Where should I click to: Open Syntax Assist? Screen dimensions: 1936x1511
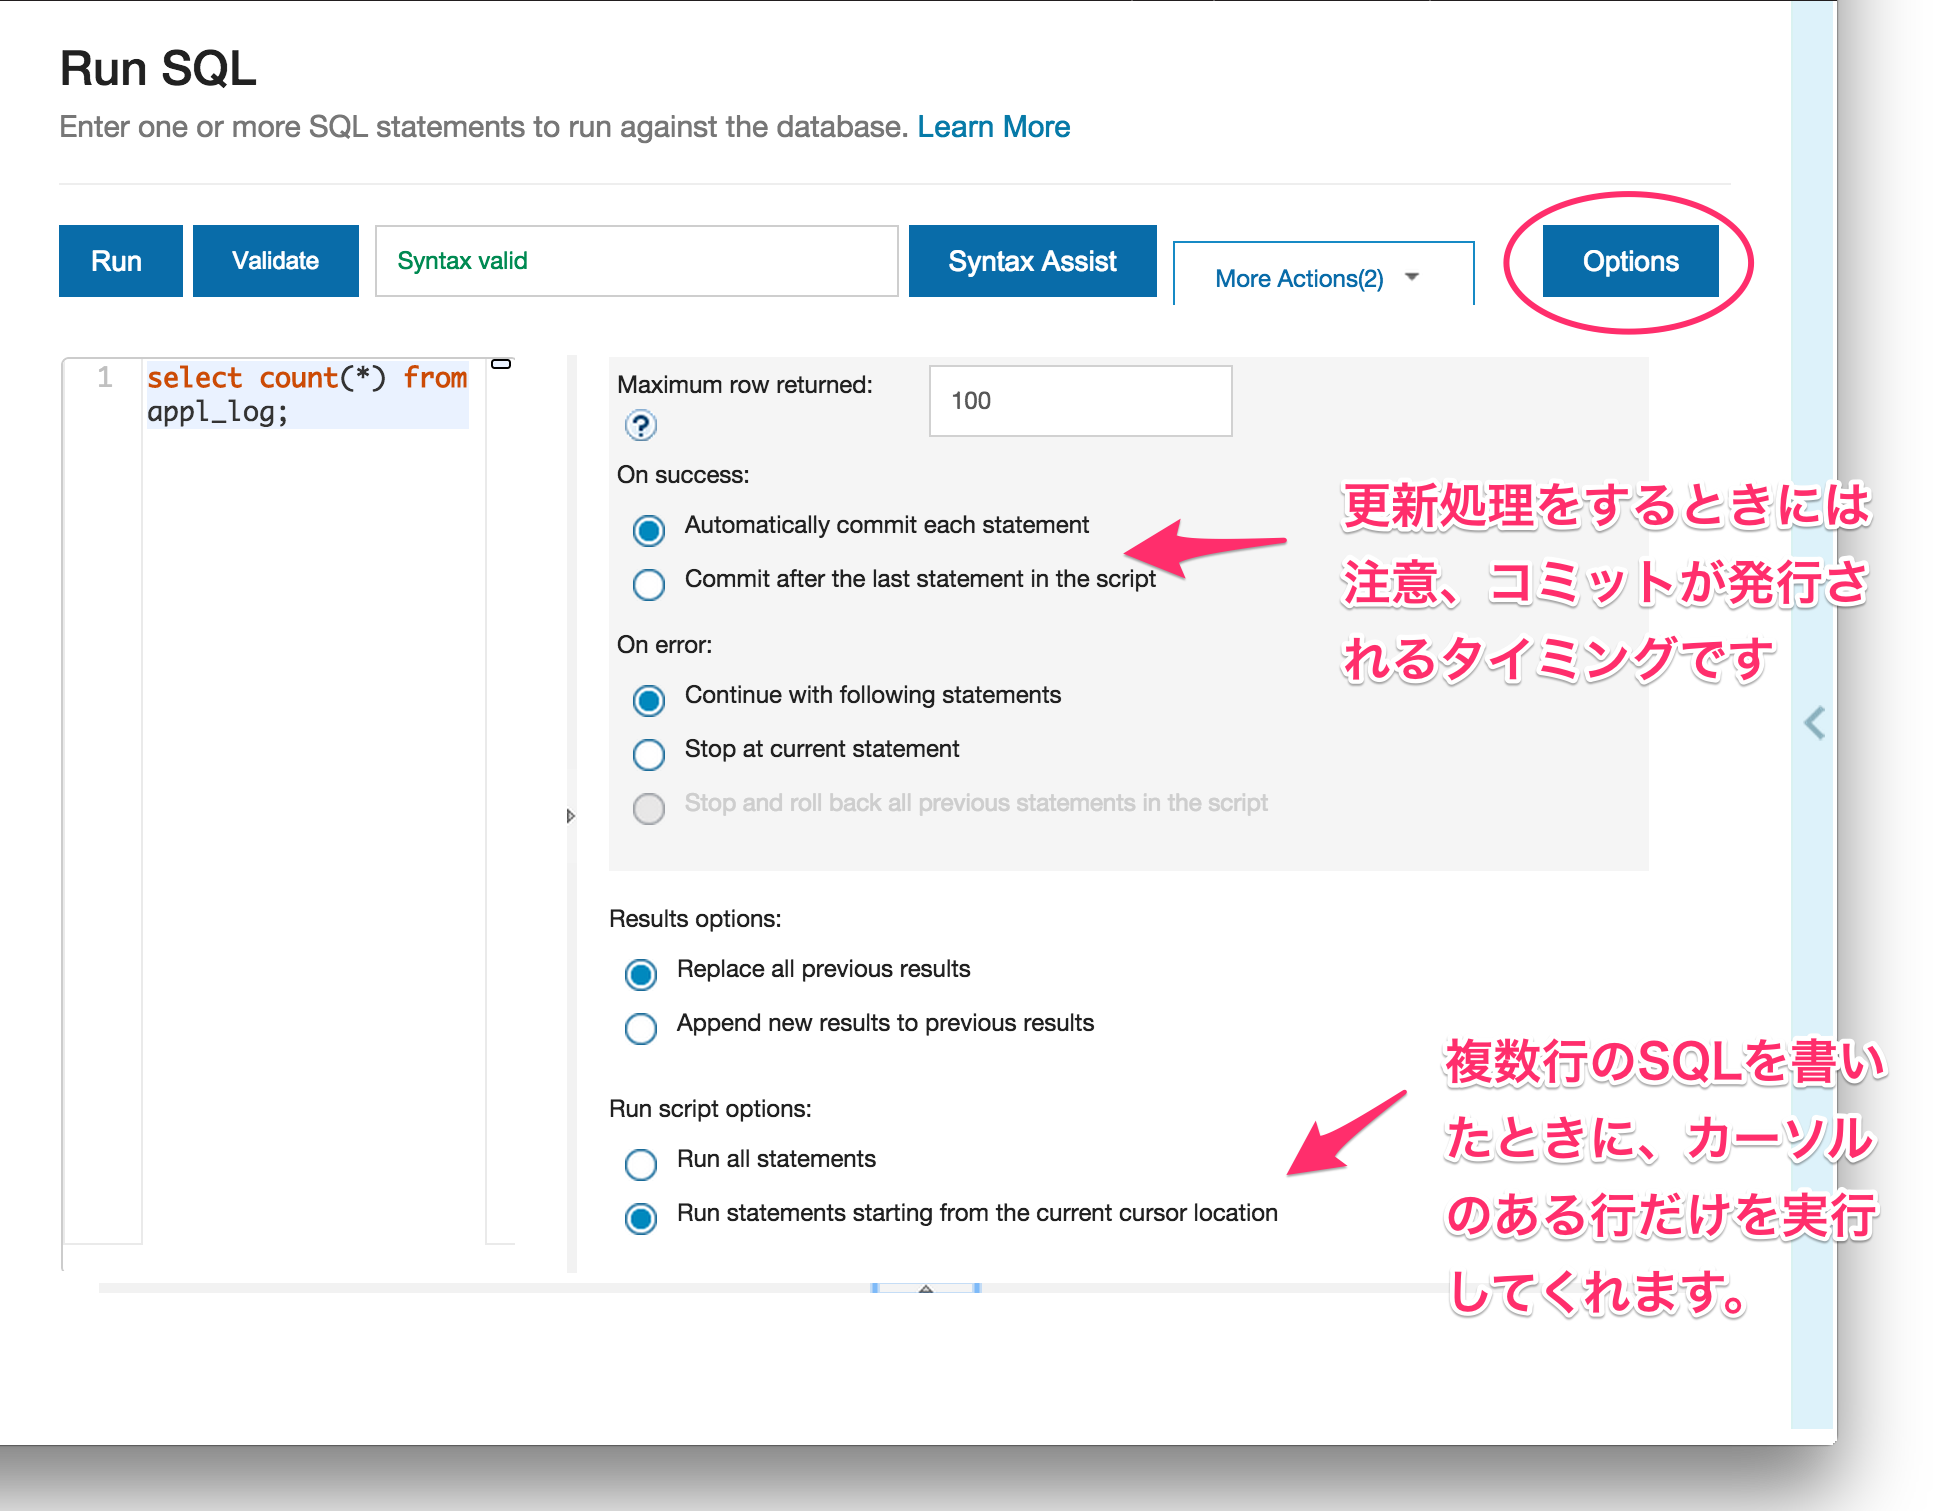click(1032, 261)
